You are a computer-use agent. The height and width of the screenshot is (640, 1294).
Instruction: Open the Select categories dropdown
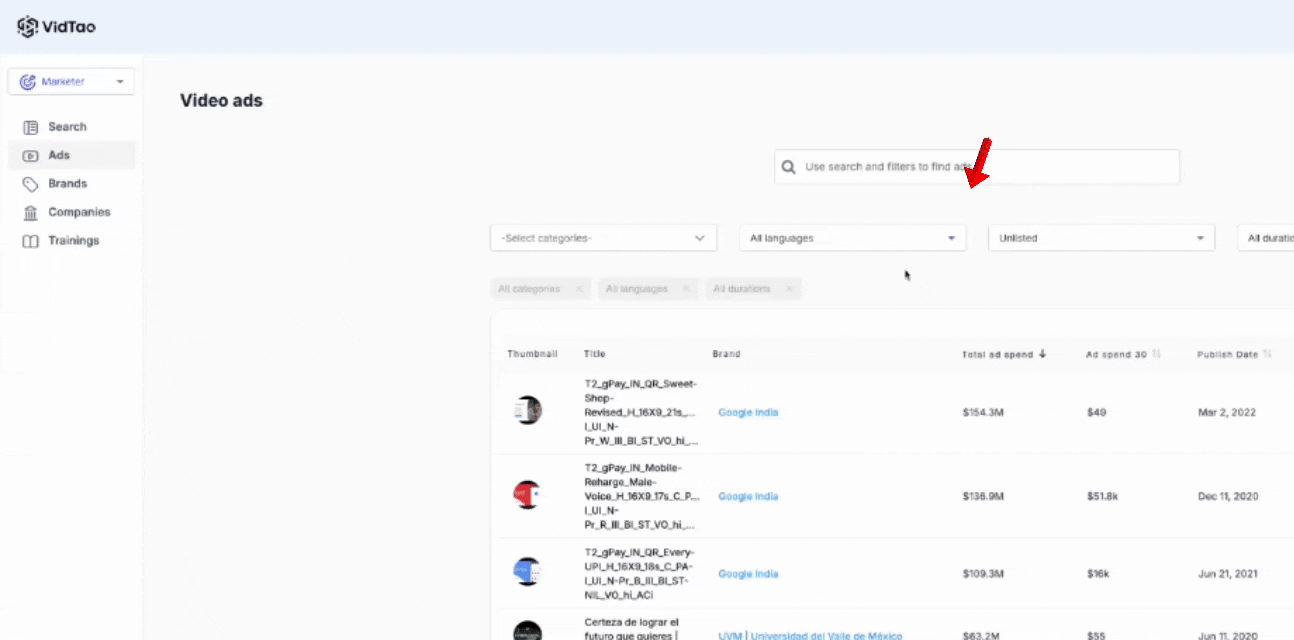(603, 237)
